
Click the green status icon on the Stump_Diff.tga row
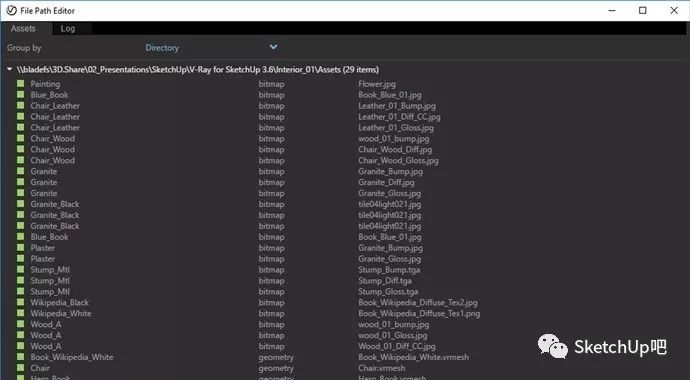(20, 280)
